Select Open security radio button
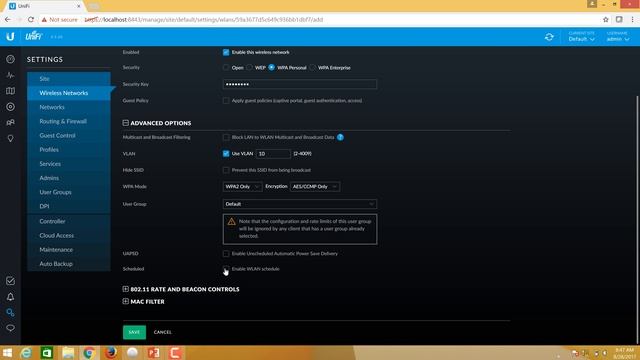The image size is (640, 360). pos(226,67)
